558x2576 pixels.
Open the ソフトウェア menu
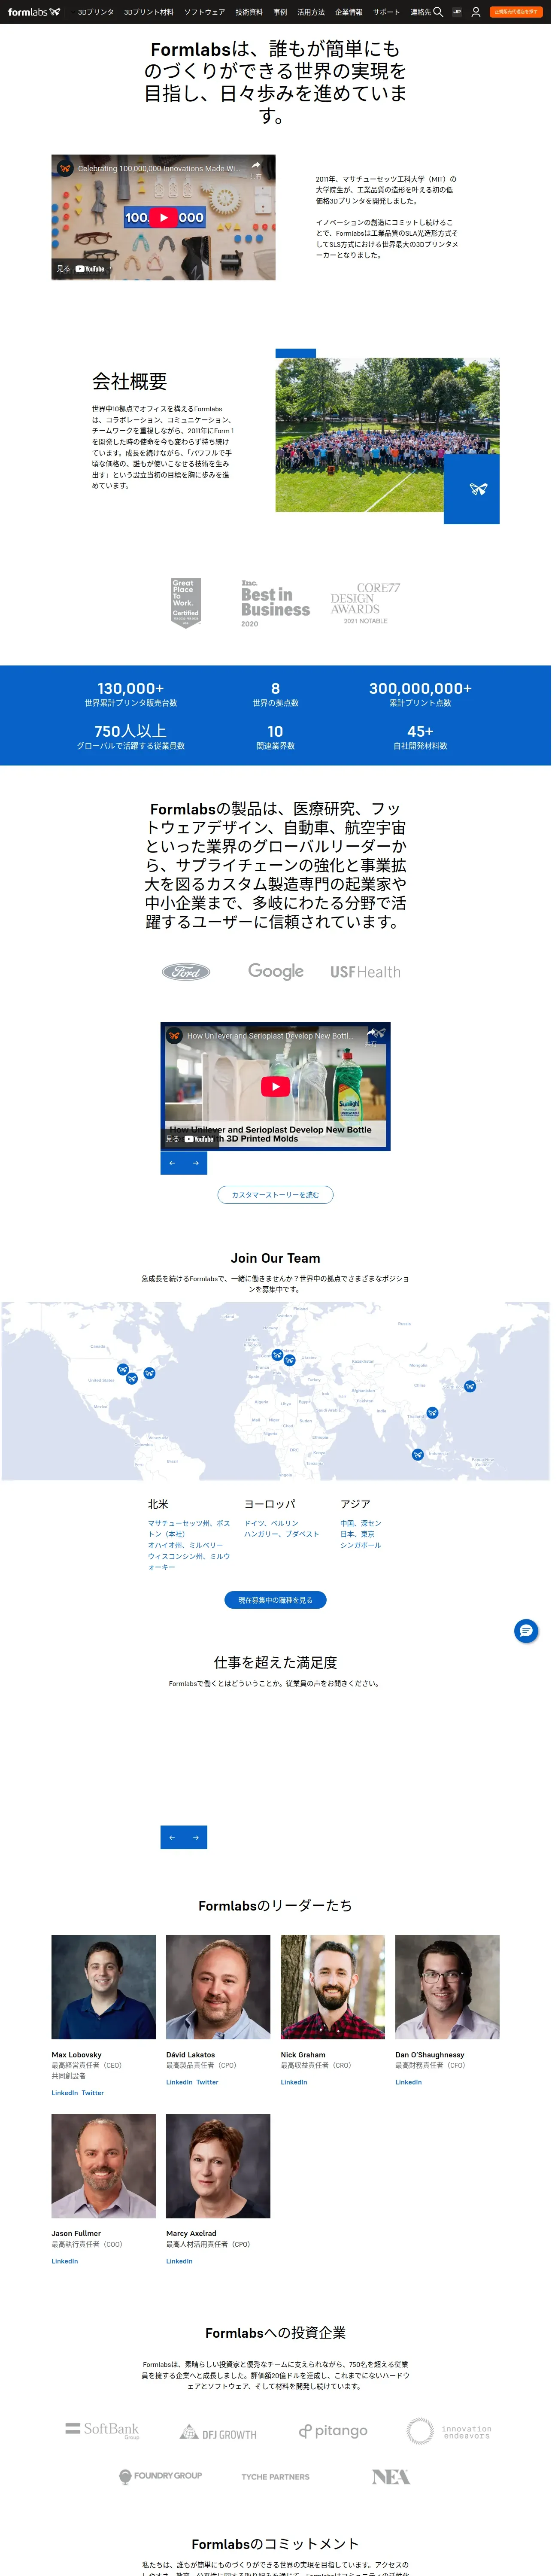click(205, 12)
